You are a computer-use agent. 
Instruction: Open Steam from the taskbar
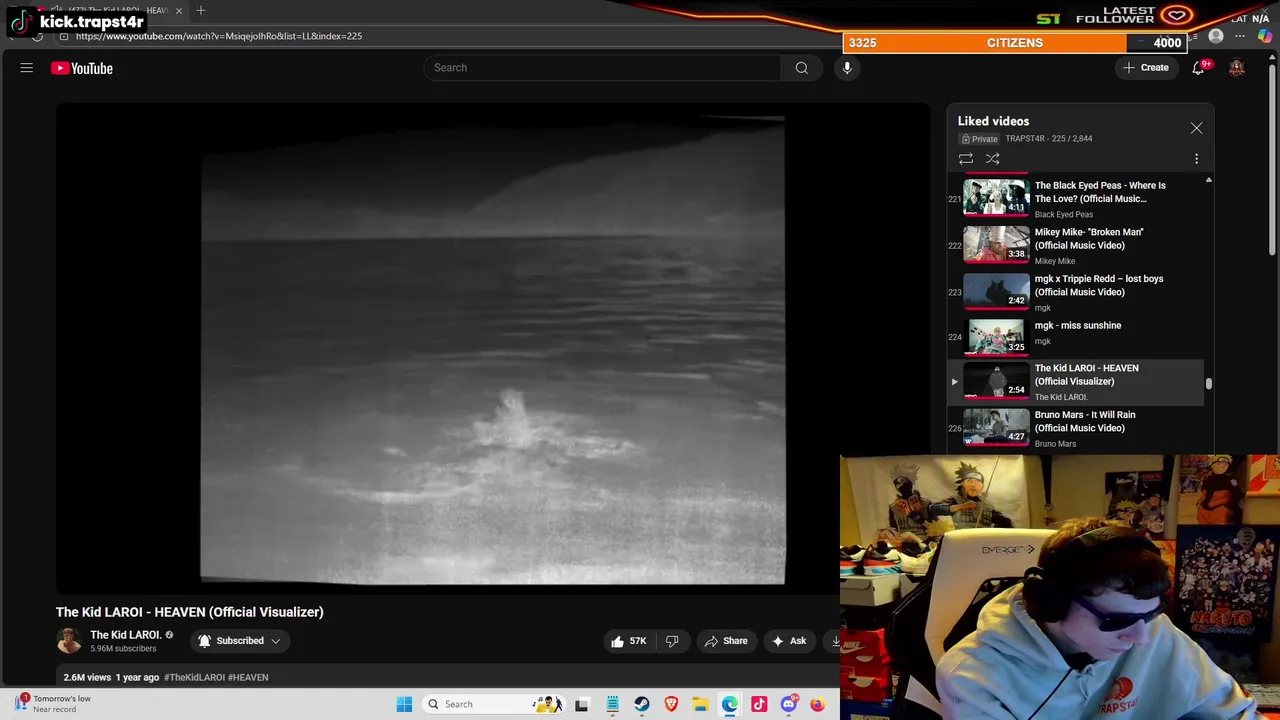[x=642, y=704]
